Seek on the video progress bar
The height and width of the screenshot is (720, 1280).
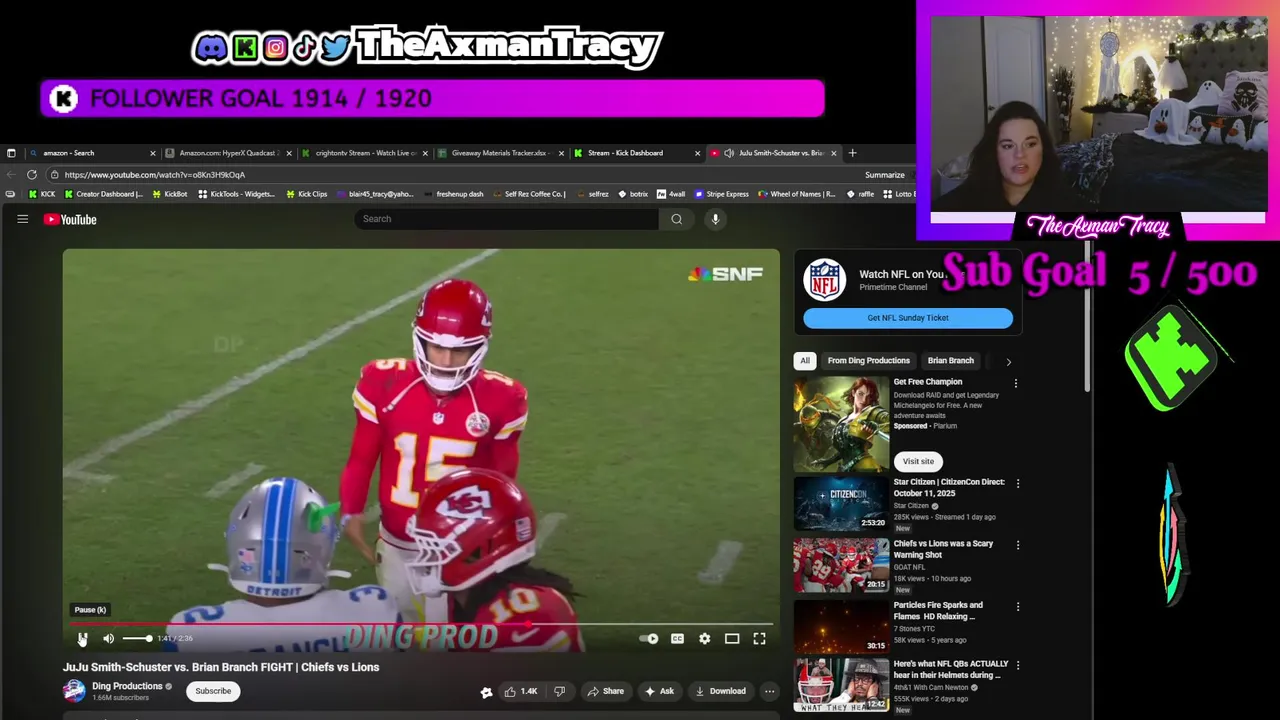[420, 624]
